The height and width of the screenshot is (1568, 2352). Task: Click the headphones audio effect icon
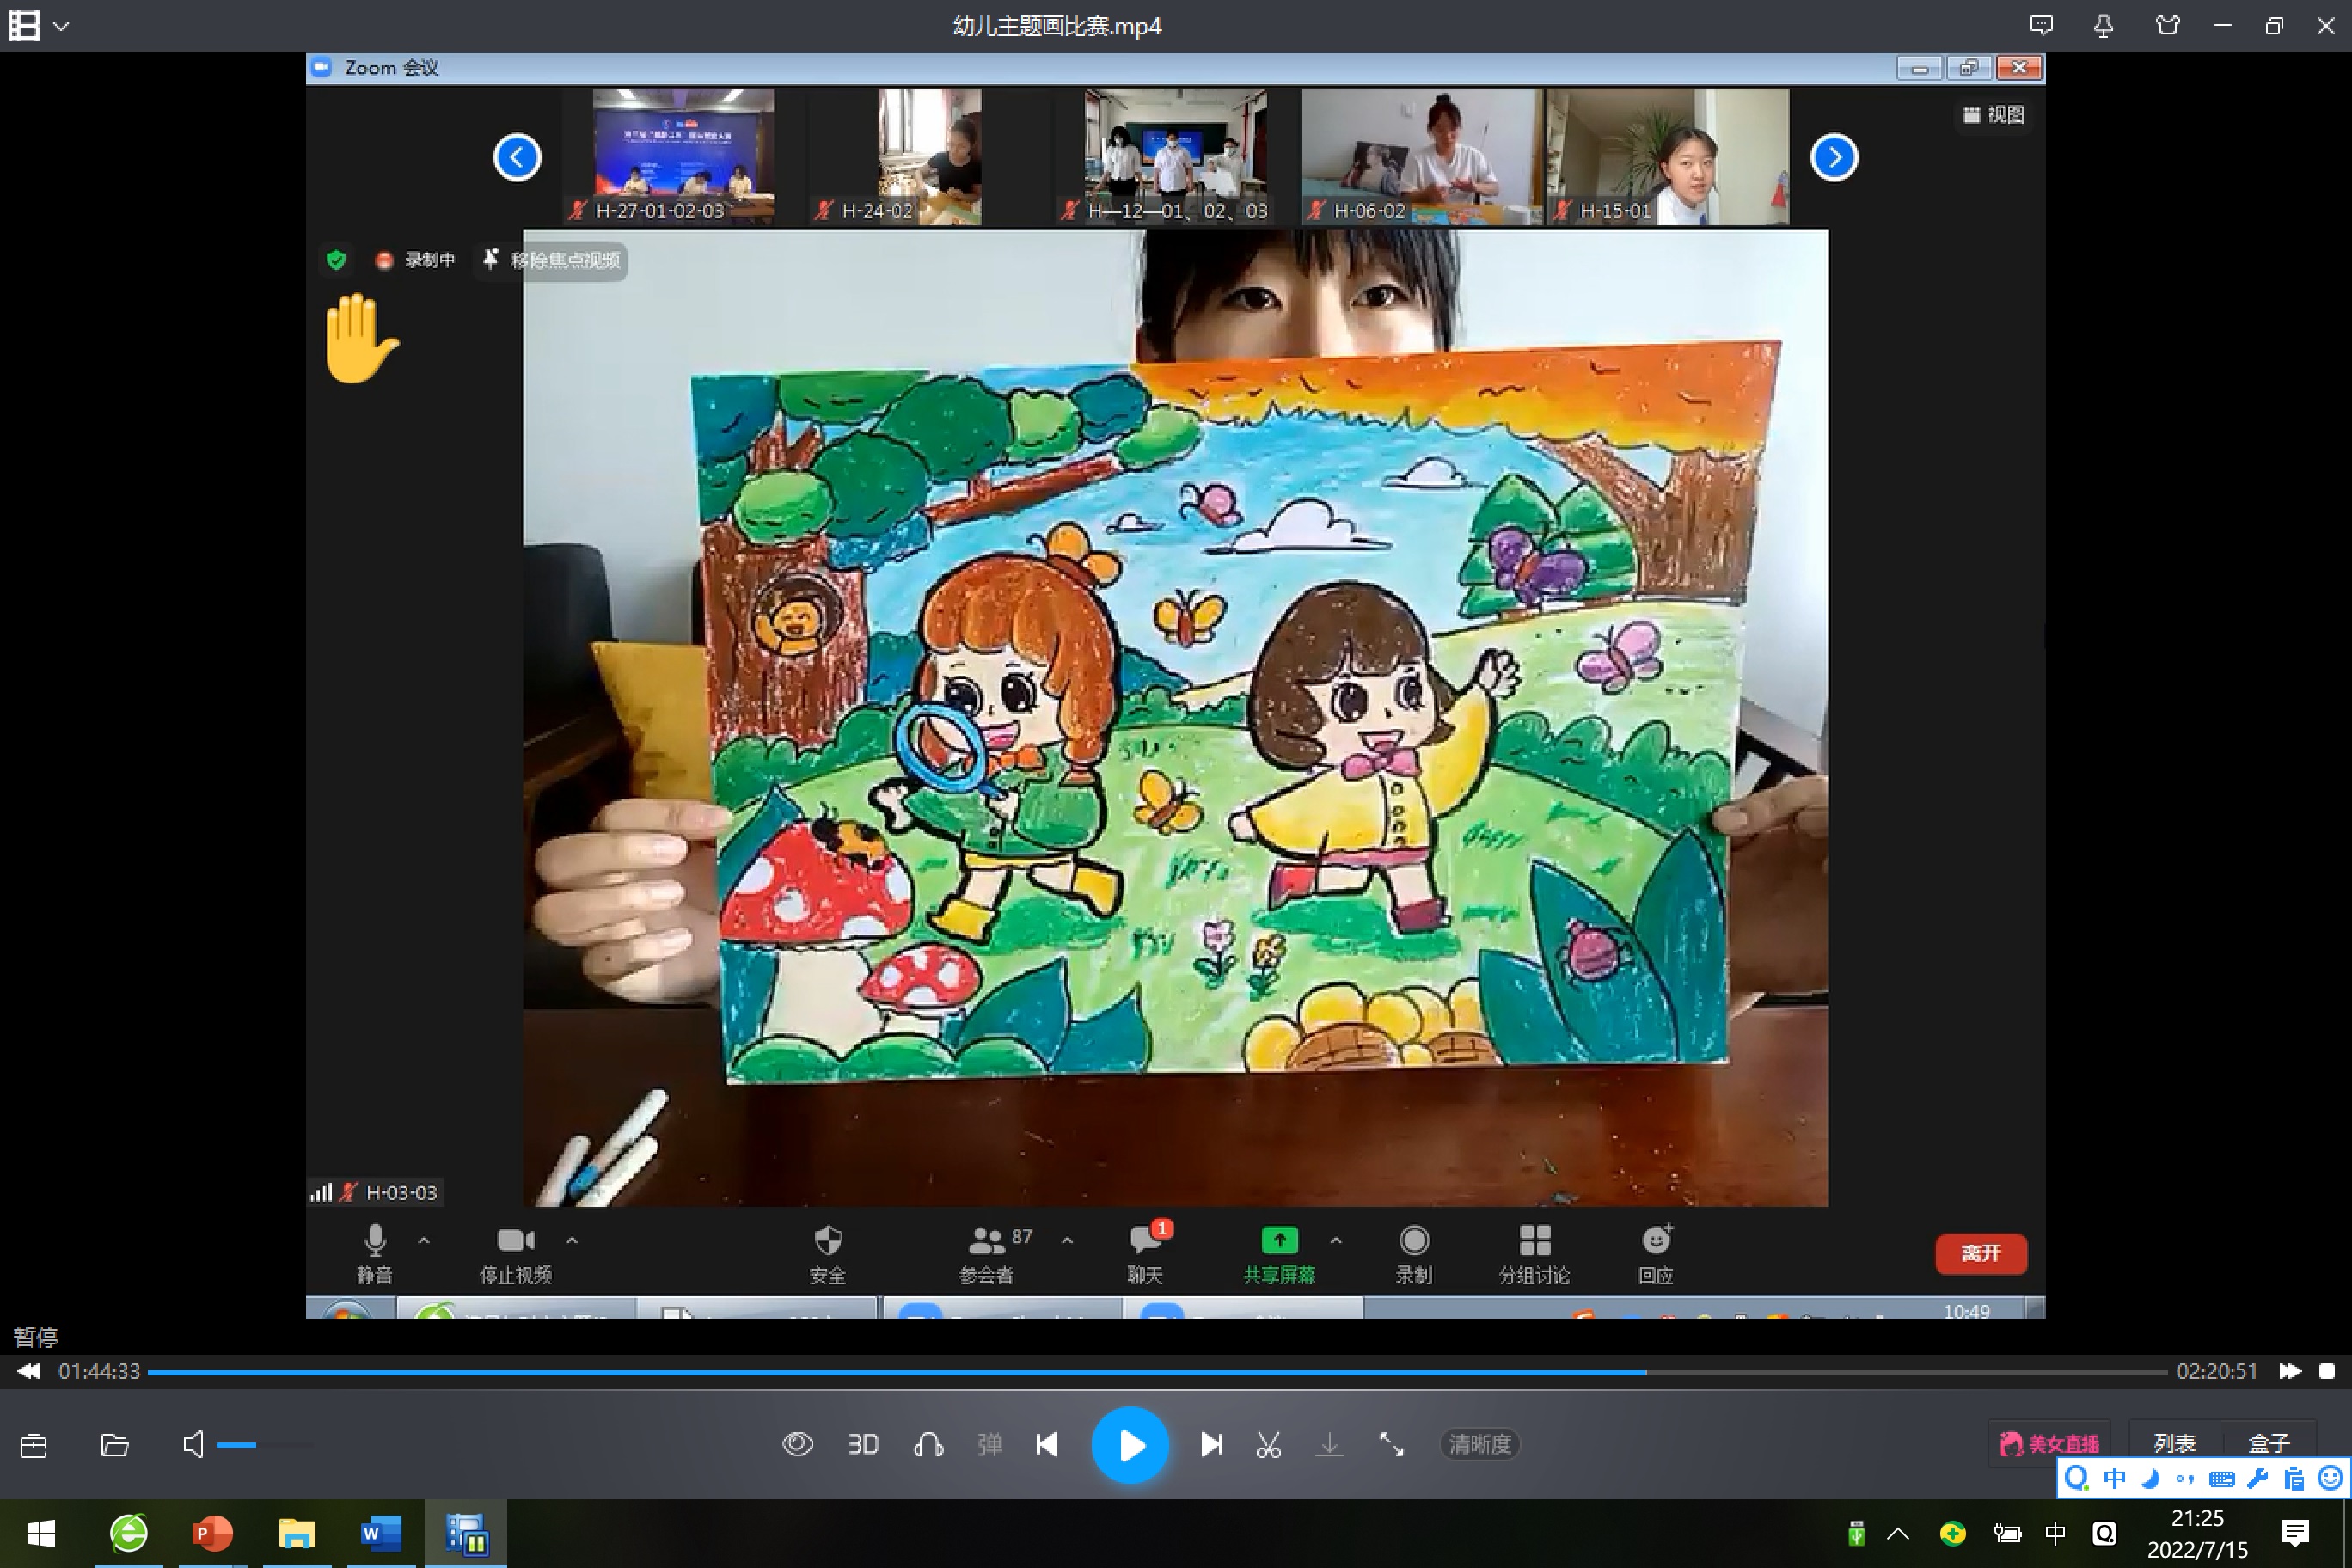click(x=928, y=1444)
